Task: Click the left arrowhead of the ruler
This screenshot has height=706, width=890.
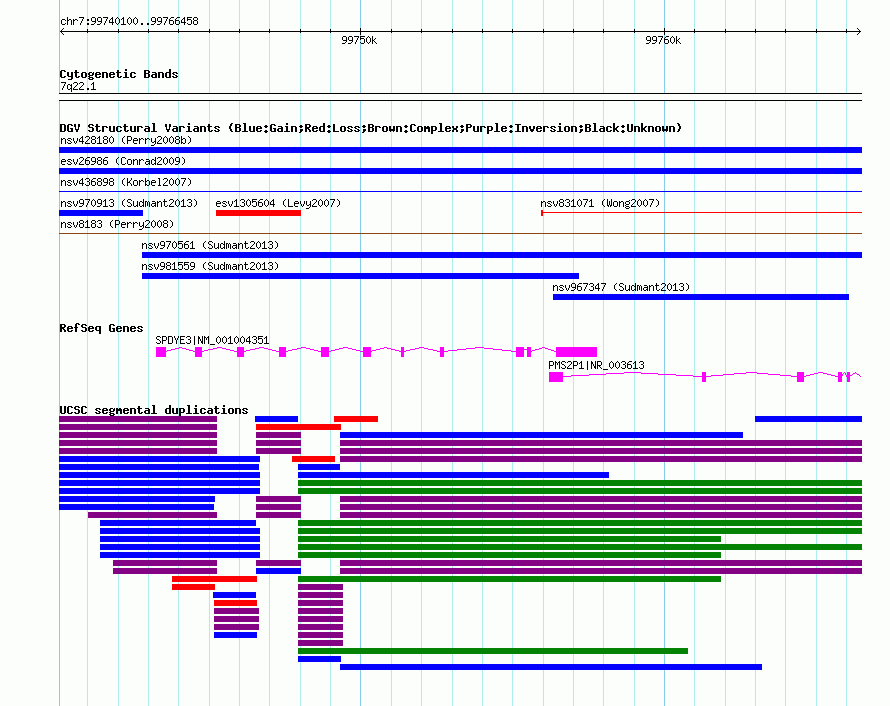Action: [62, 31]
